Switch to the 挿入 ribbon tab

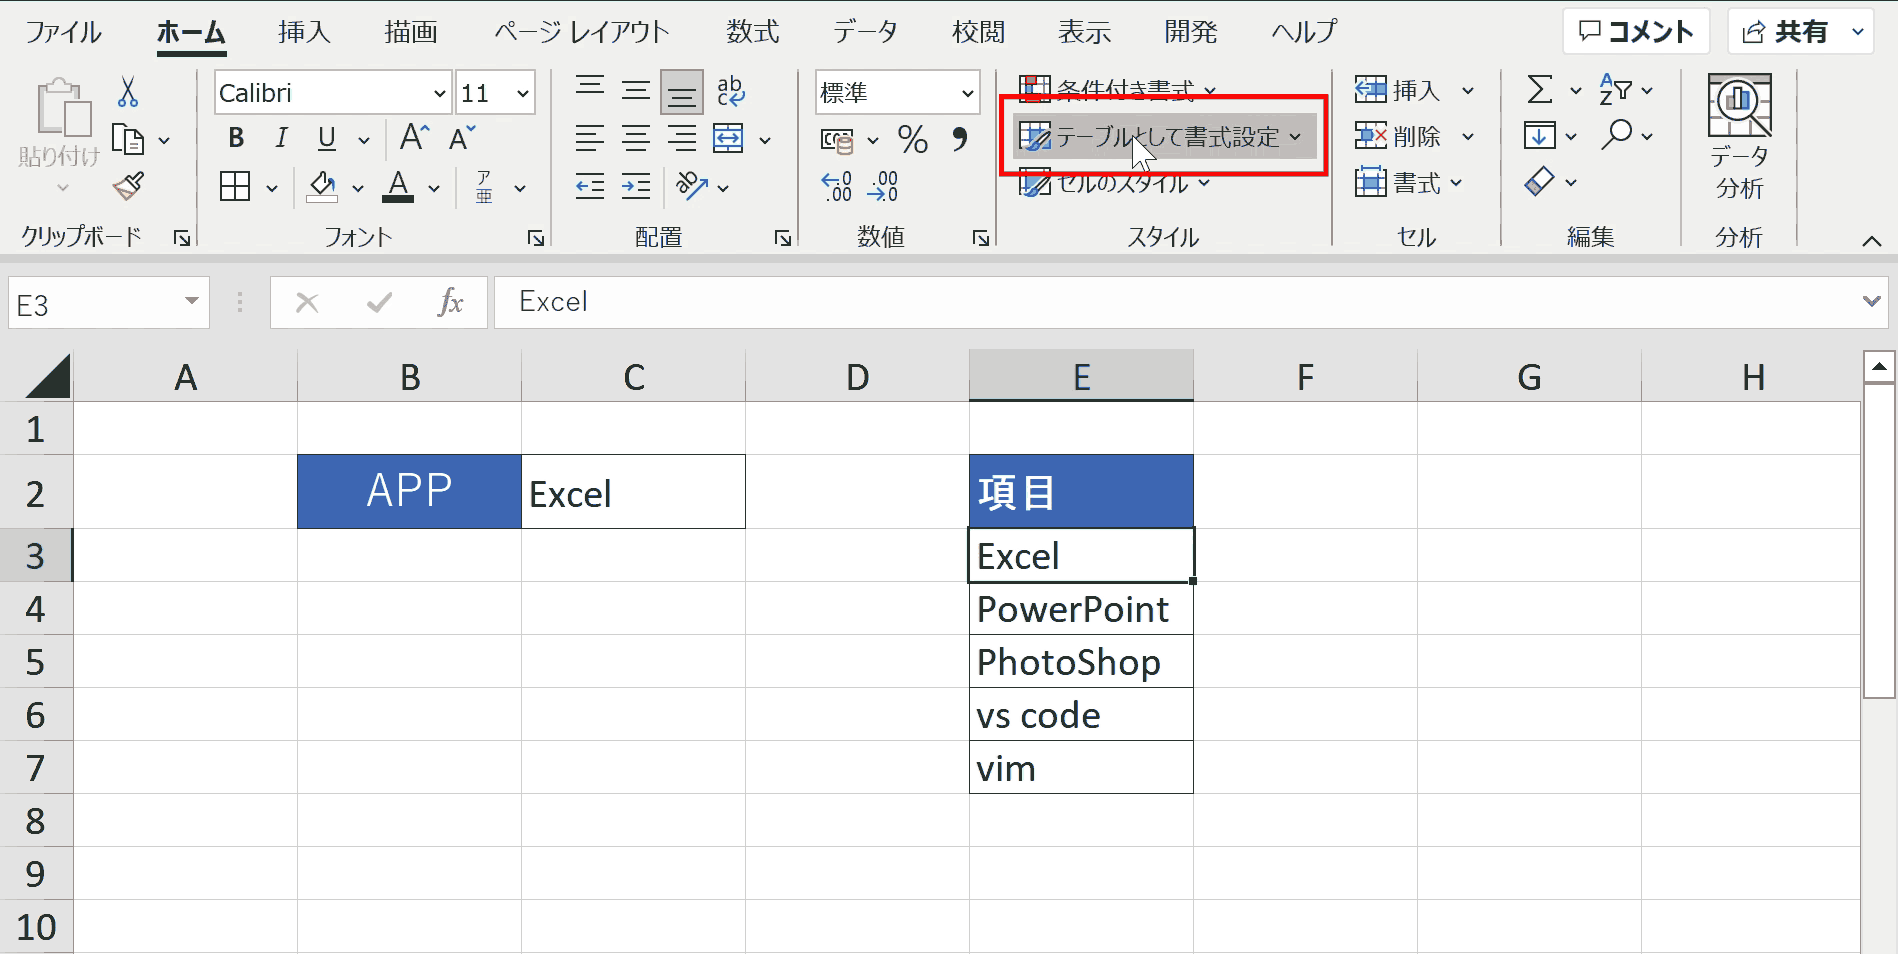click(x=304, y=32)
